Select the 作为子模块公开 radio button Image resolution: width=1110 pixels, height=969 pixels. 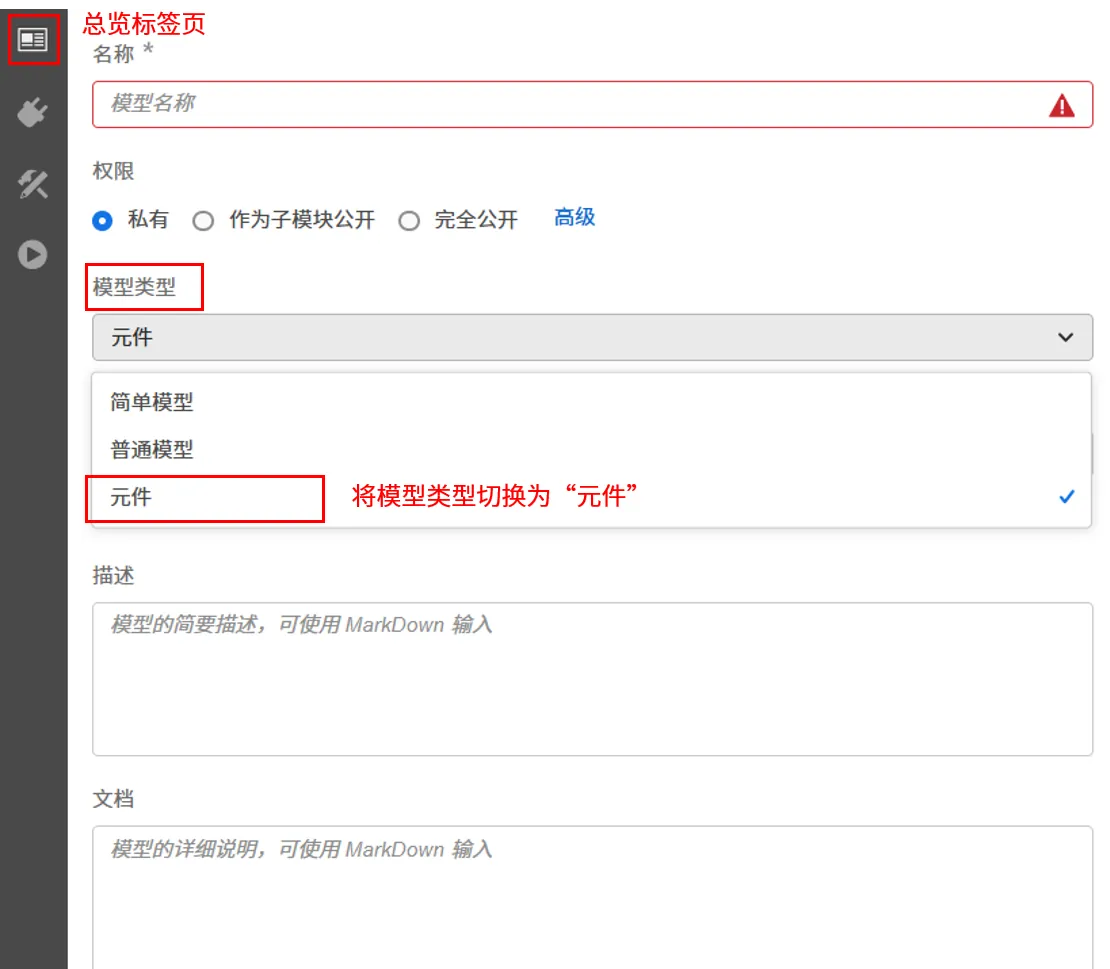click(203, 220)
